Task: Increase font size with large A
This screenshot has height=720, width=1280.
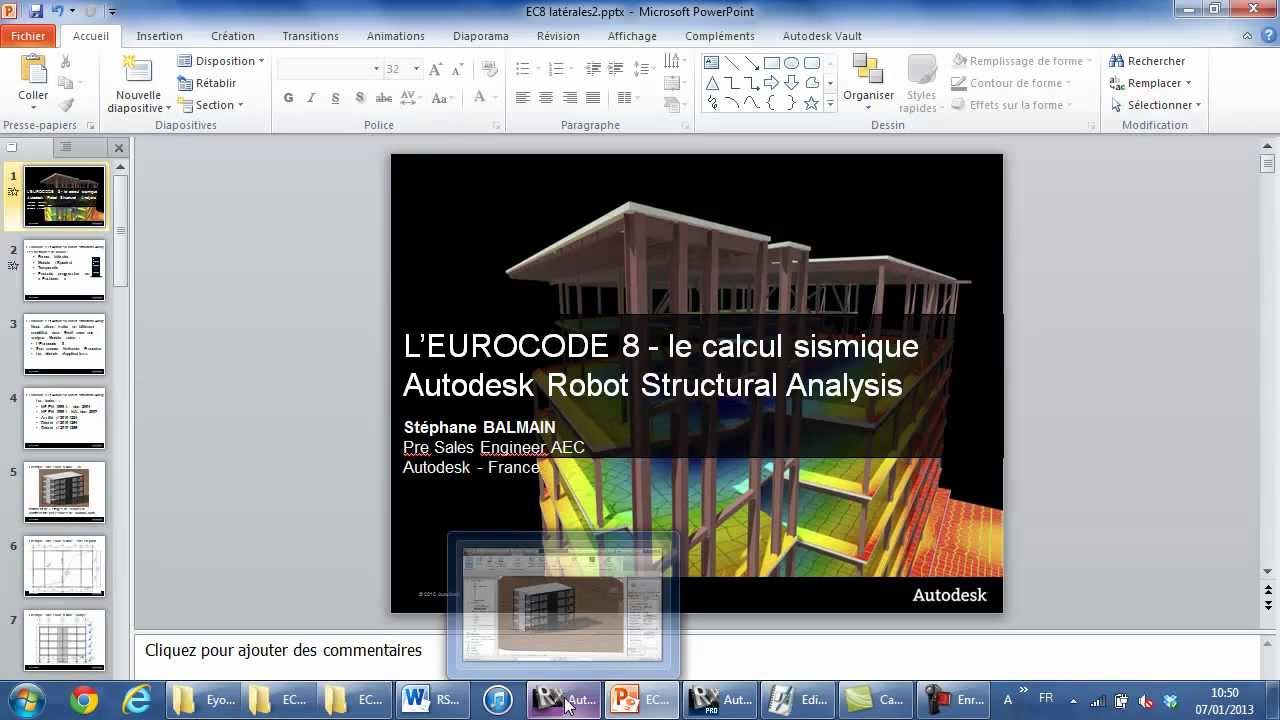Action: (x=435, y=69)
